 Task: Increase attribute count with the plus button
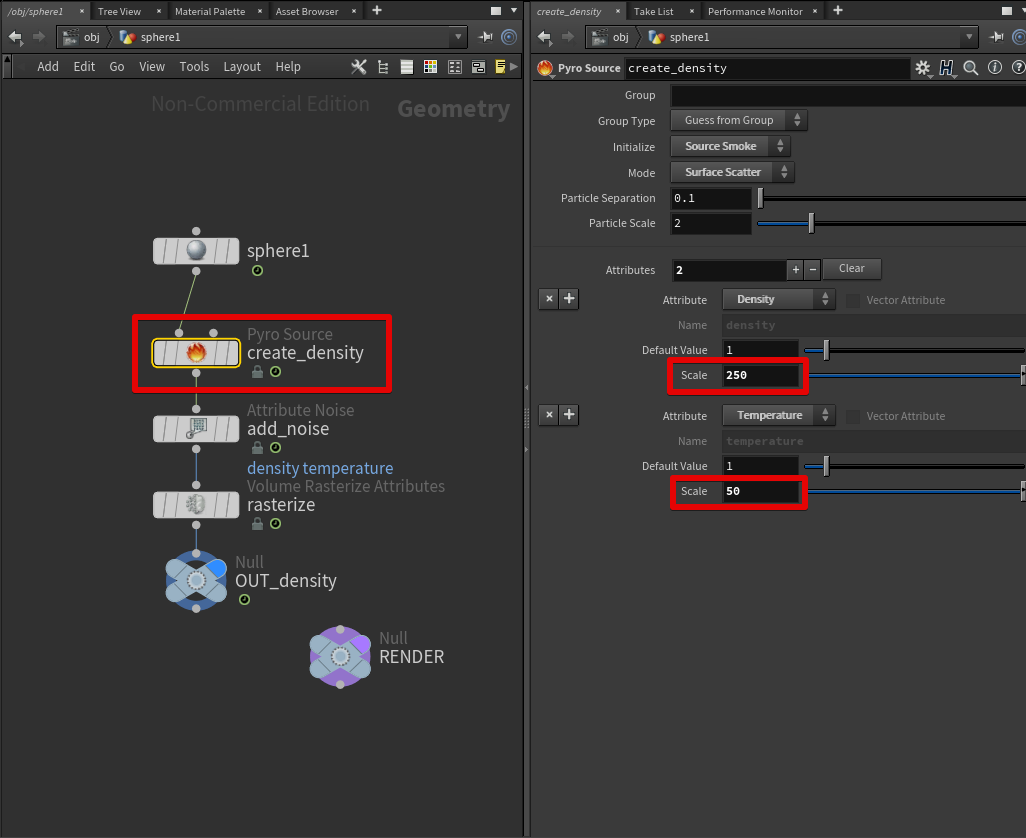[796, 268]
